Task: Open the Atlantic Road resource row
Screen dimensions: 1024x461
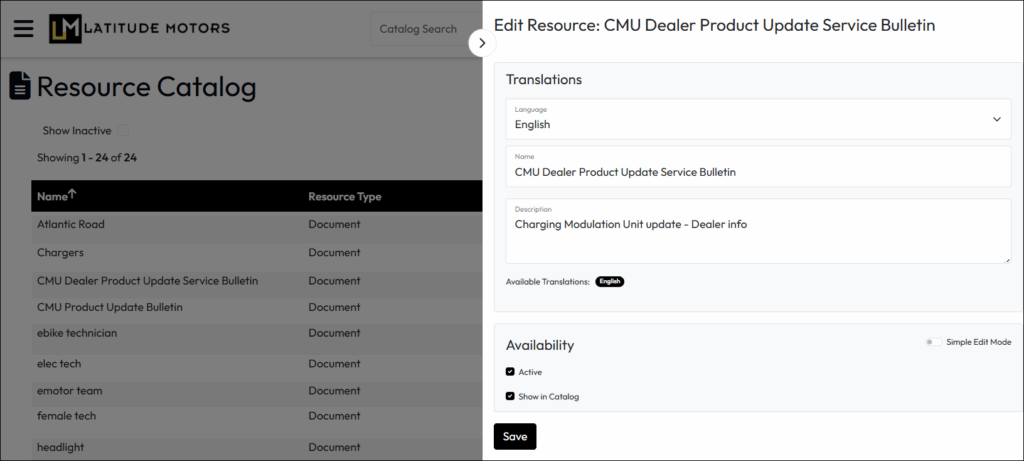Action: tap(257, 225)
